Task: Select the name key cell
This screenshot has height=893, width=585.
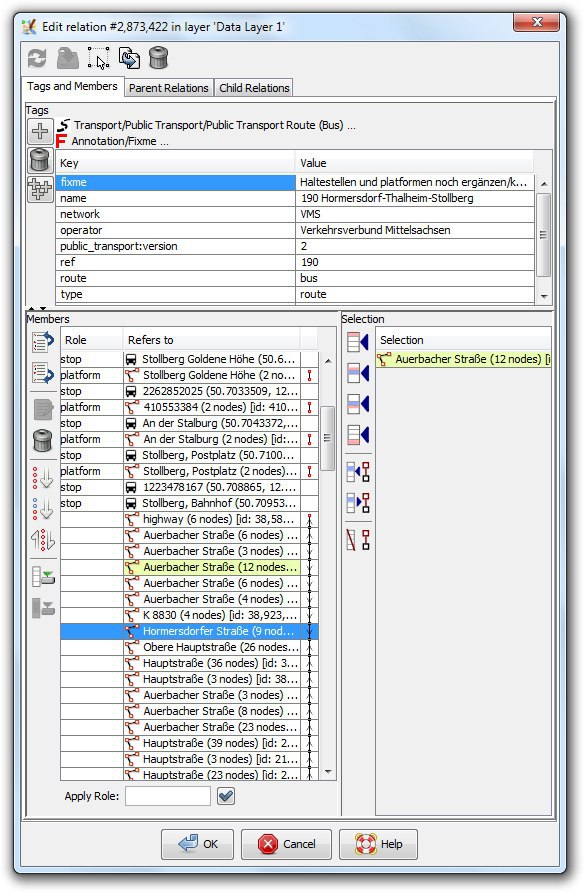Action: coord(177,198)
